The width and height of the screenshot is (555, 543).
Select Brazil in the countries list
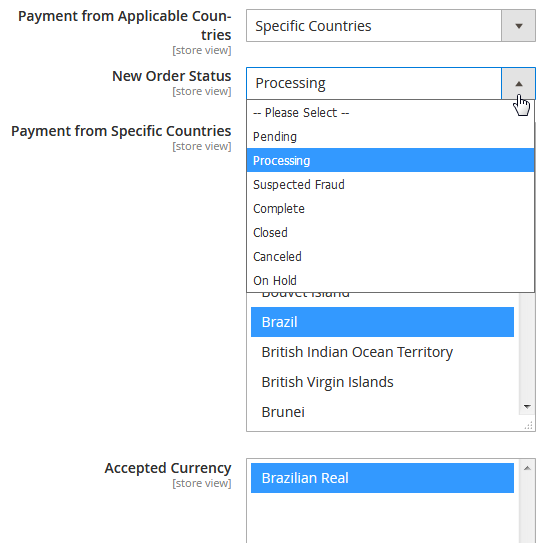point(382,322)
